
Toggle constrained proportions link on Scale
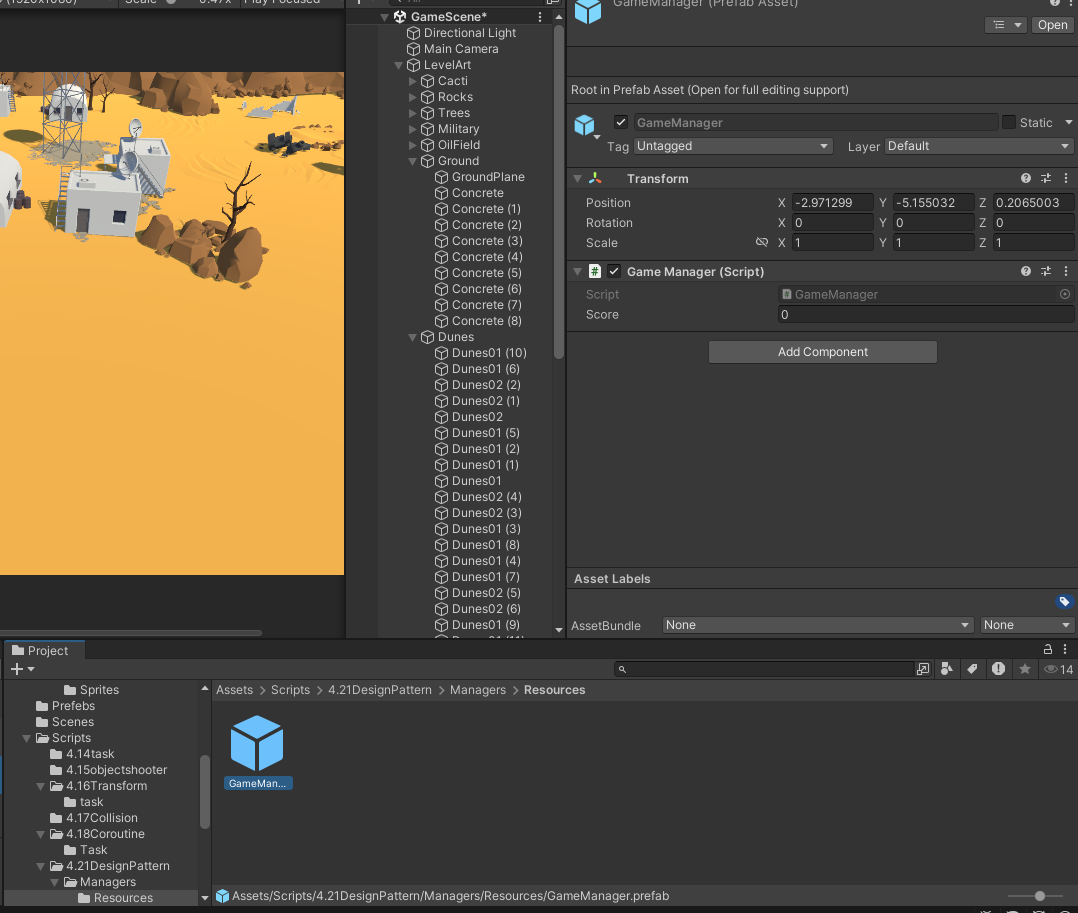point(762,242)
